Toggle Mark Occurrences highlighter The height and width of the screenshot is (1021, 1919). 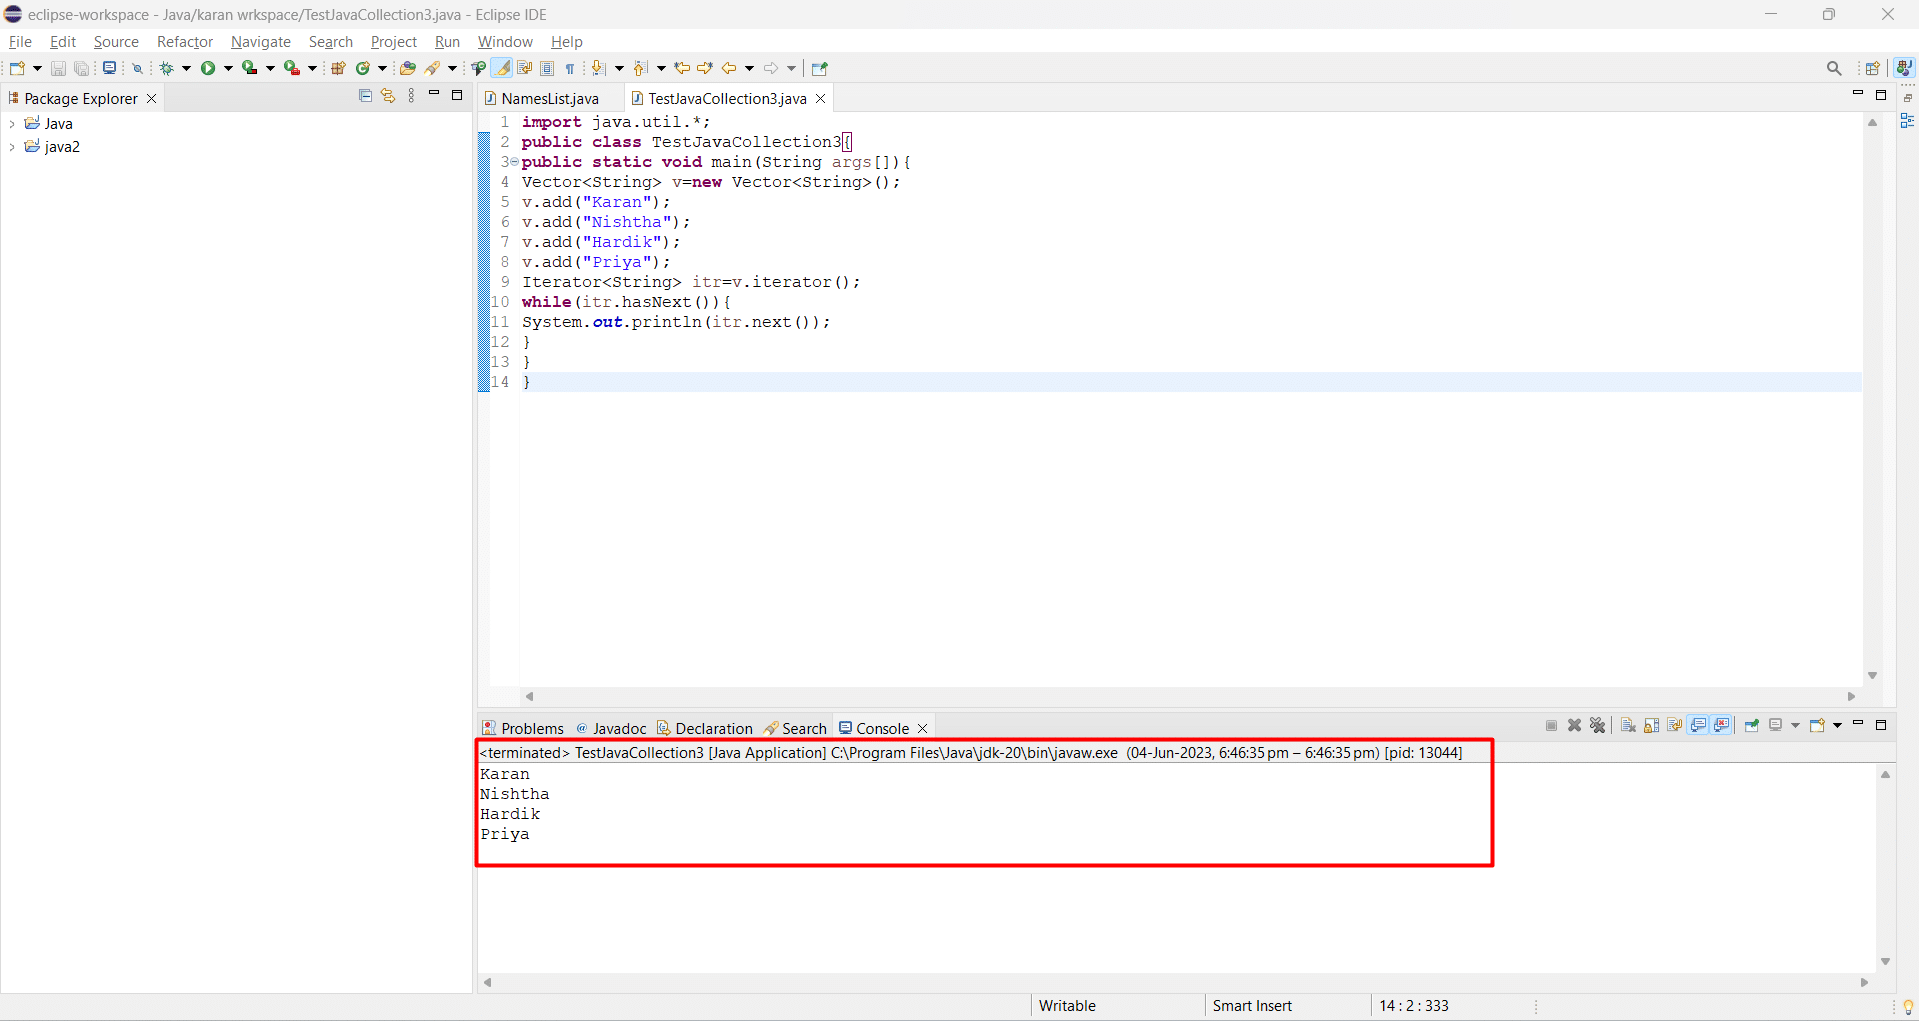pos(502,68)
